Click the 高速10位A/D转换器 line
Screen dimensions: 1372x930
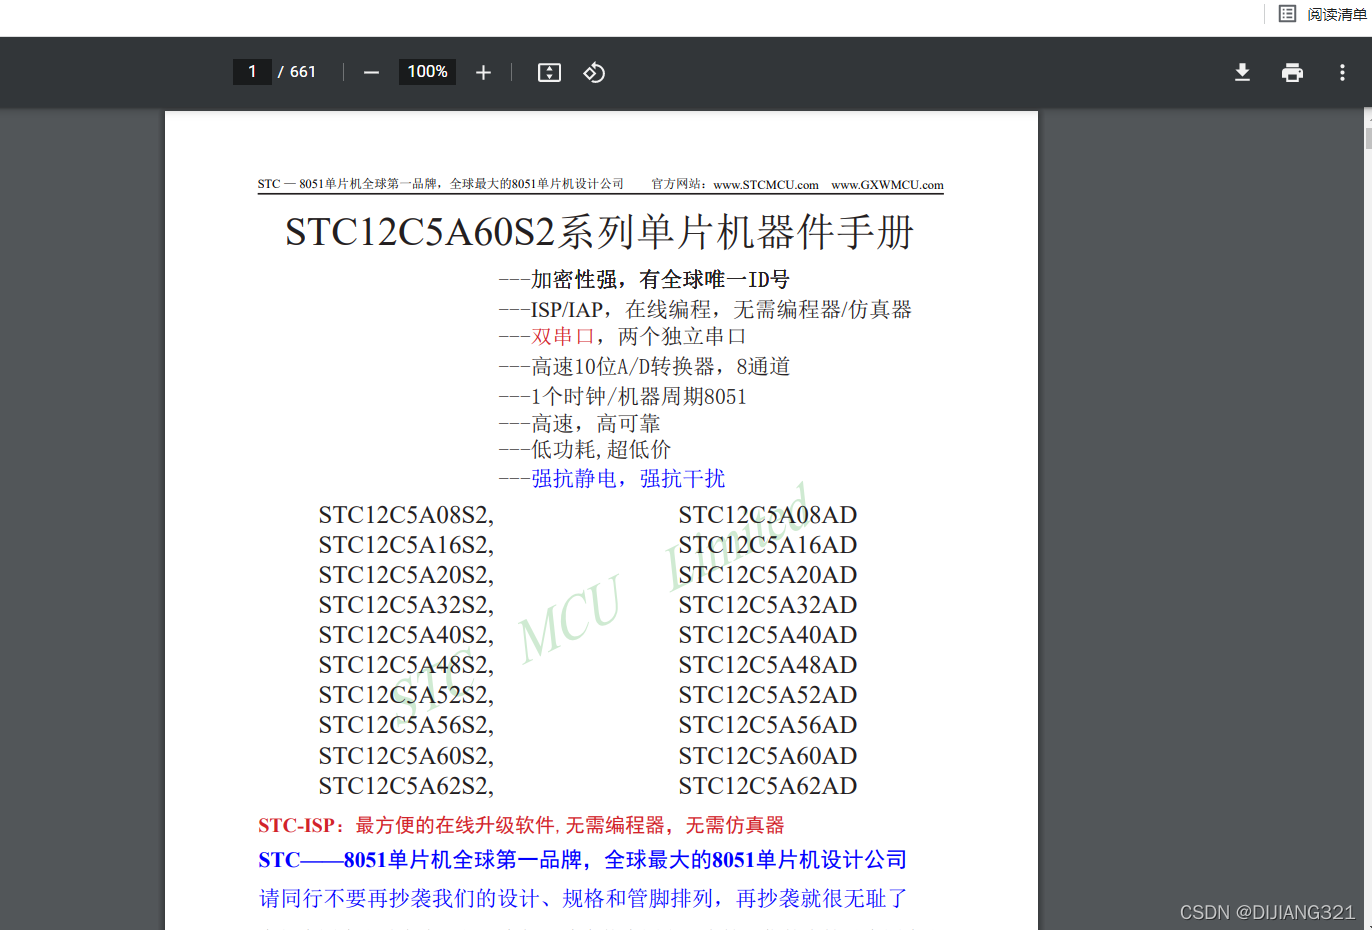pyautogui.click(x=644, y=367)
